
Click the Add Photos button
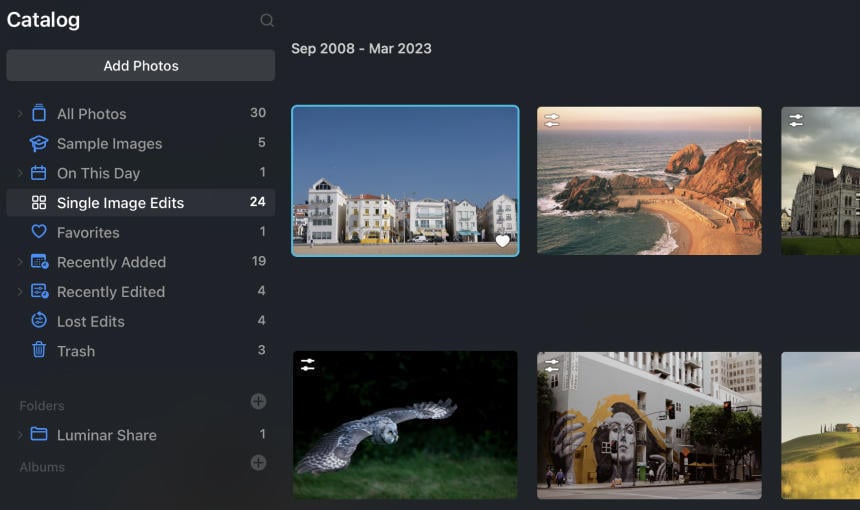141,66
